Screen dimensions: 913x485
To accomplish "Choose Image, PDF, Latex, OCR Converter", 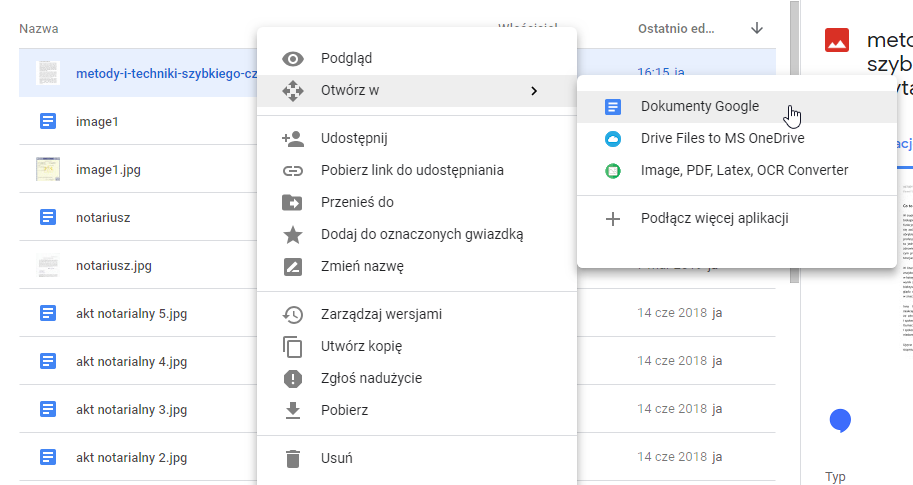I will click(744, 170).
